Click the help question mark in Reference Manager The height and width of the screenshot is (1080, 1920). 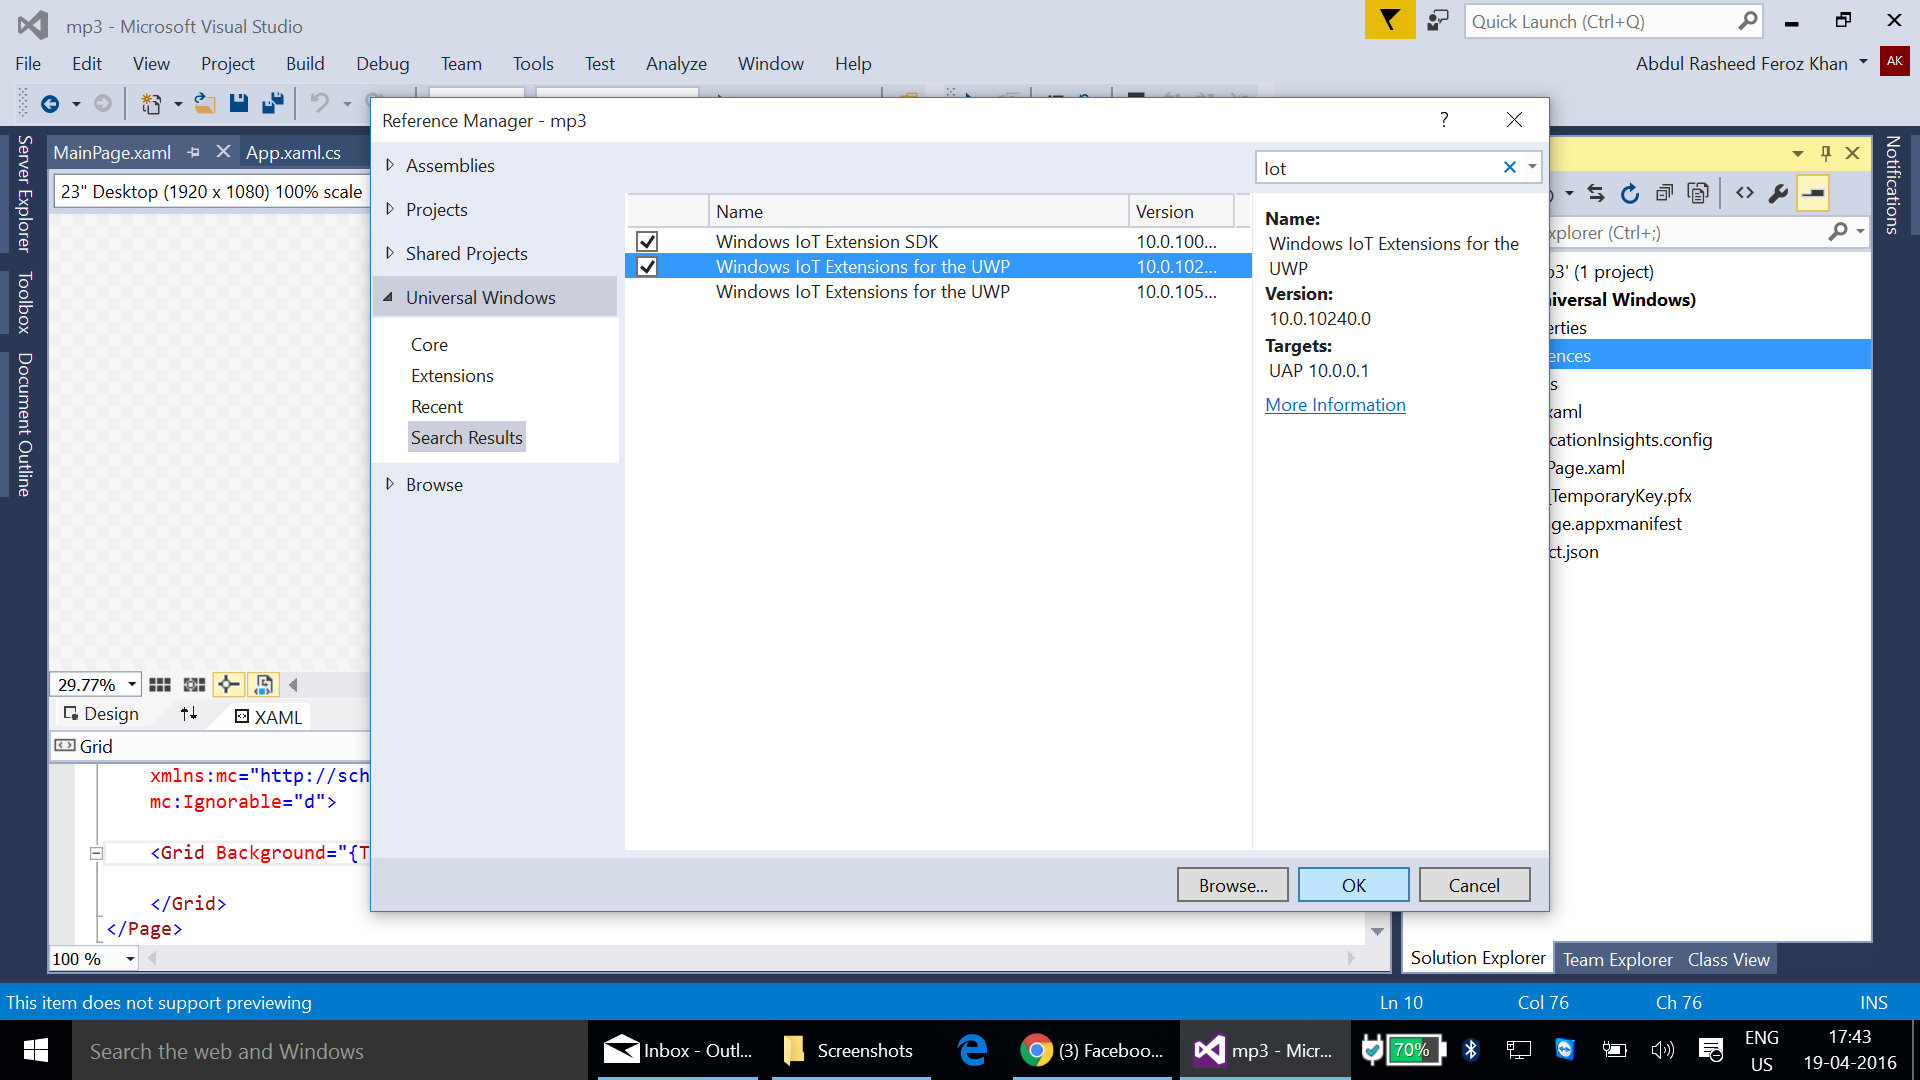point(1444,120)
